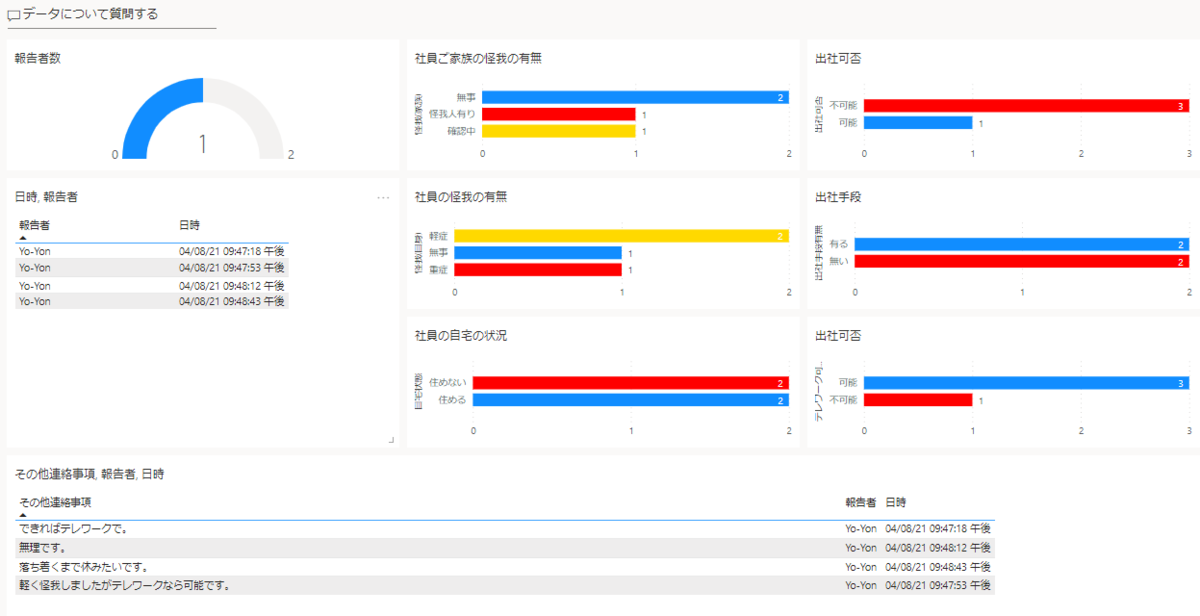Click the 社員の自宅の状況 chart title
The height and width of the screenshot is (616, 1200).
pyautogui.click(x=461, y=335)
